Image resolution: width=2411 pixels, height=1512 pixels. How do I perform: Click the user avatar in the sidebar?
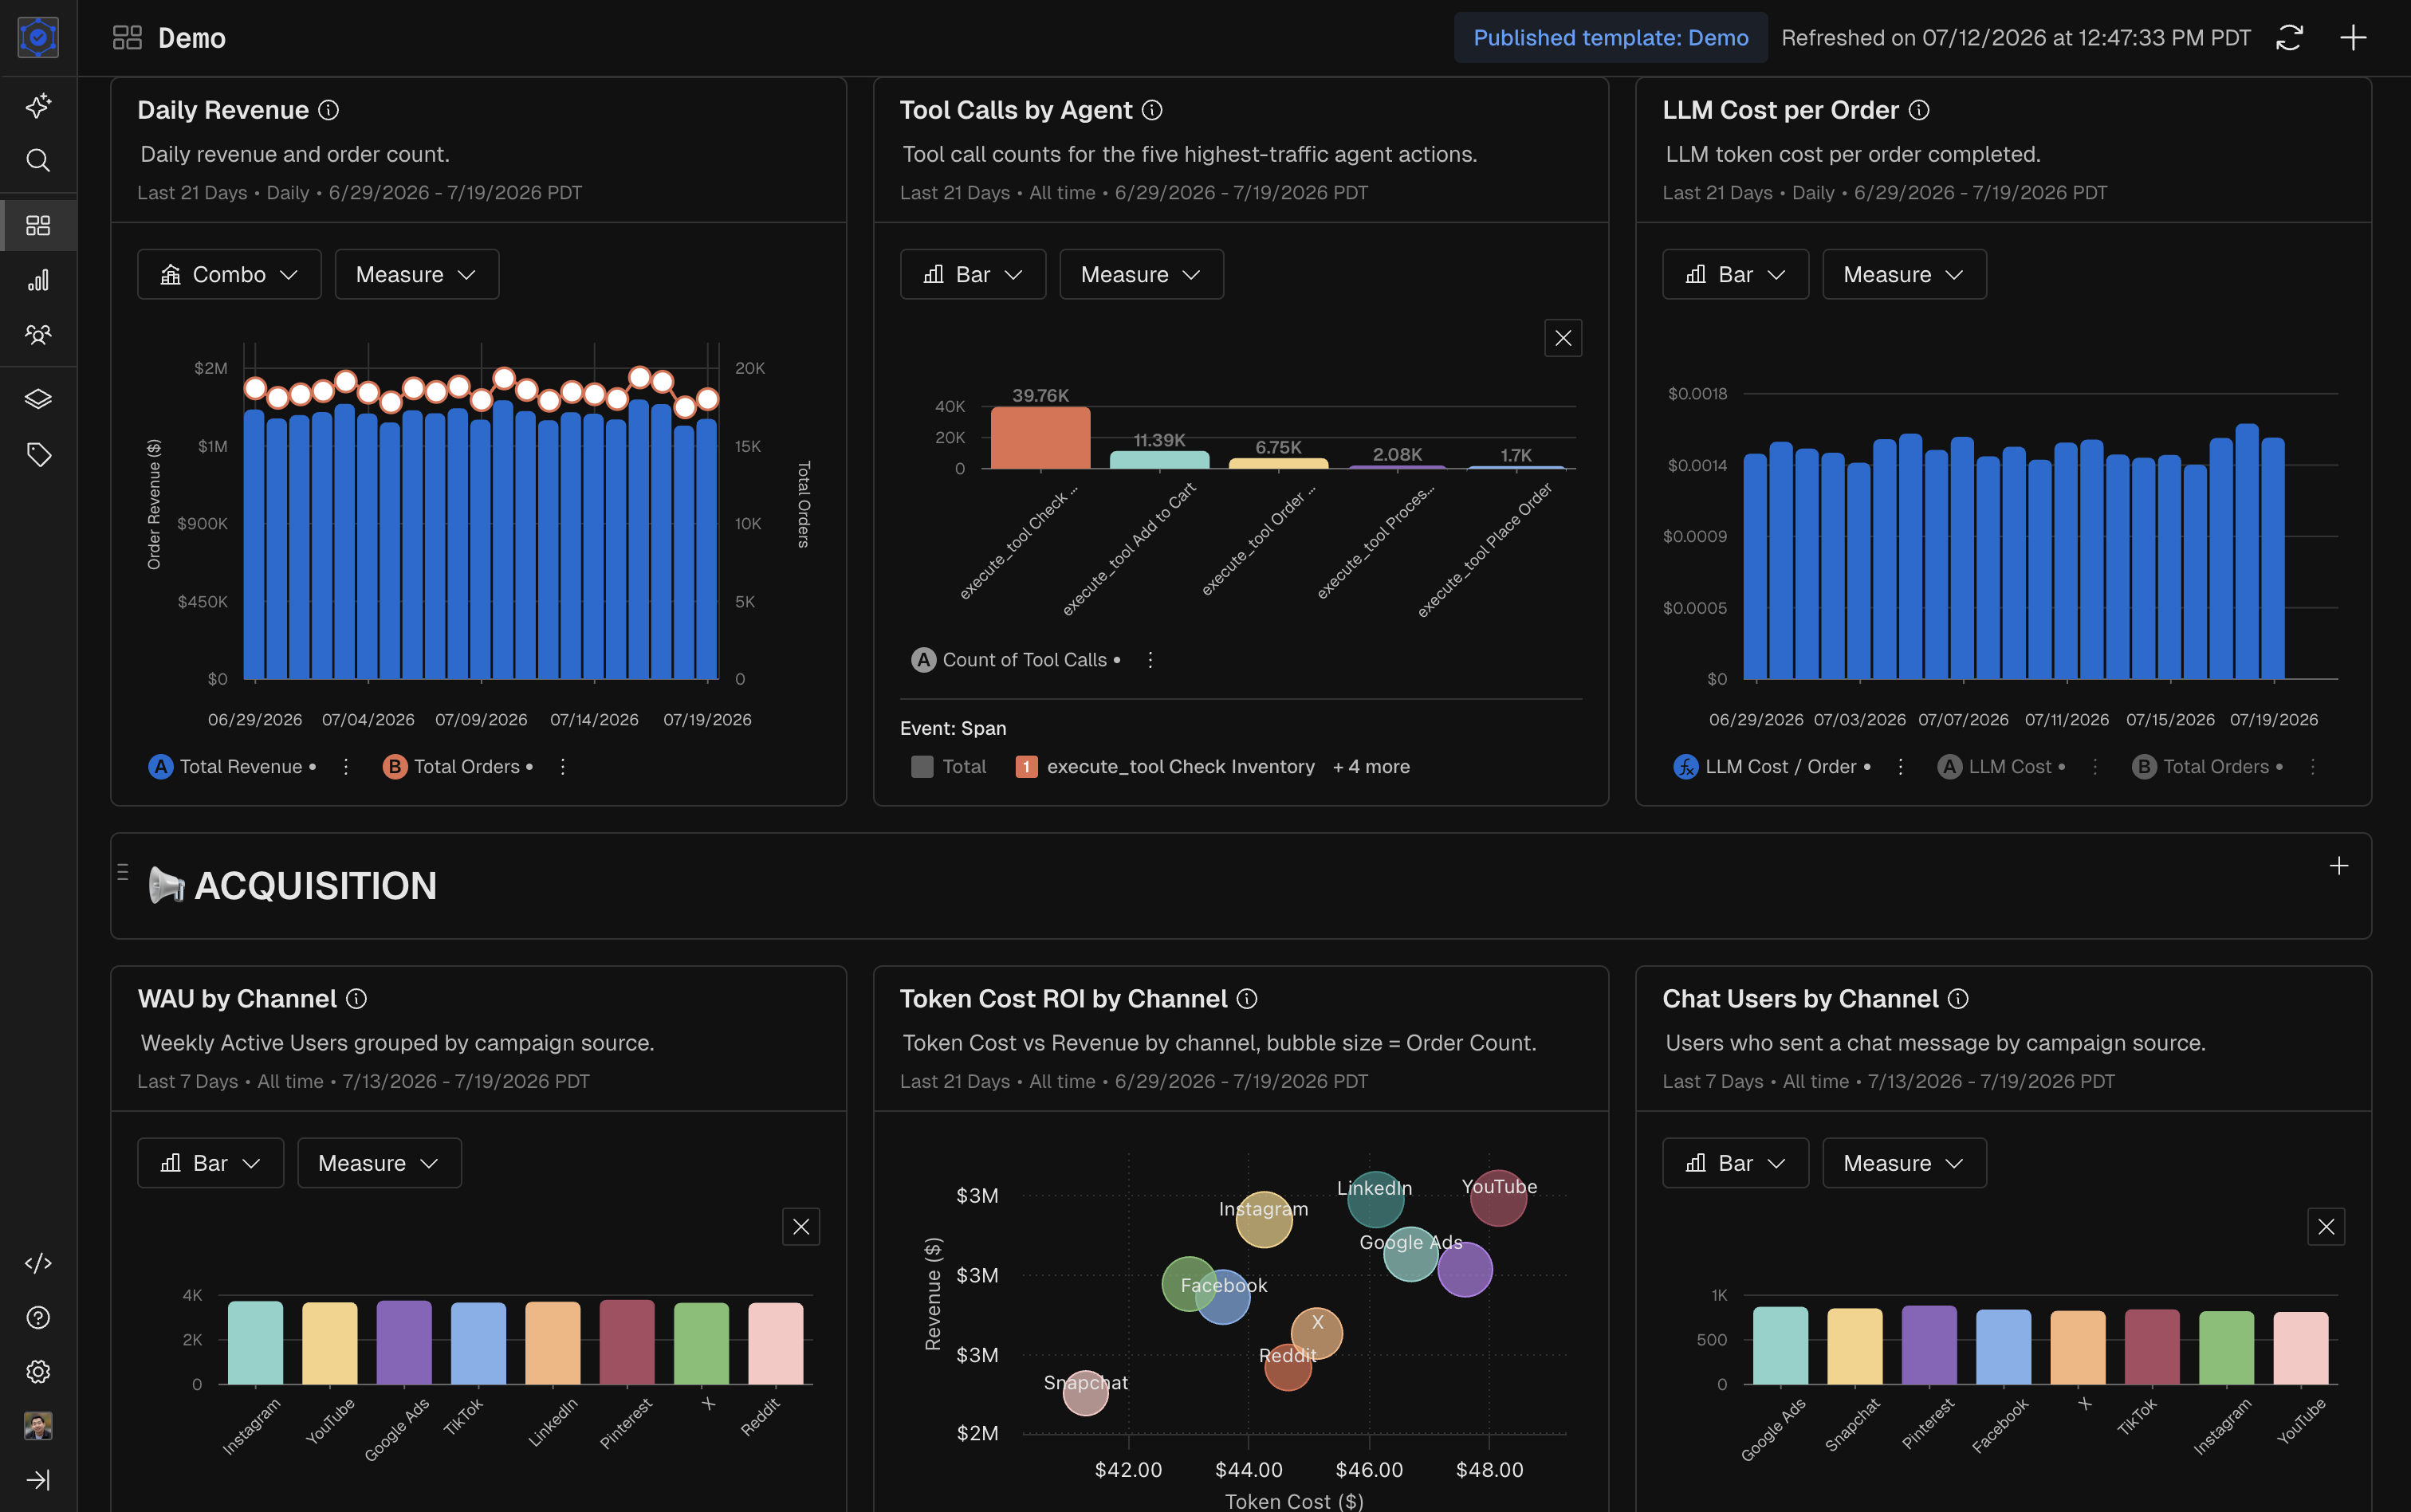pos(38,1426)
